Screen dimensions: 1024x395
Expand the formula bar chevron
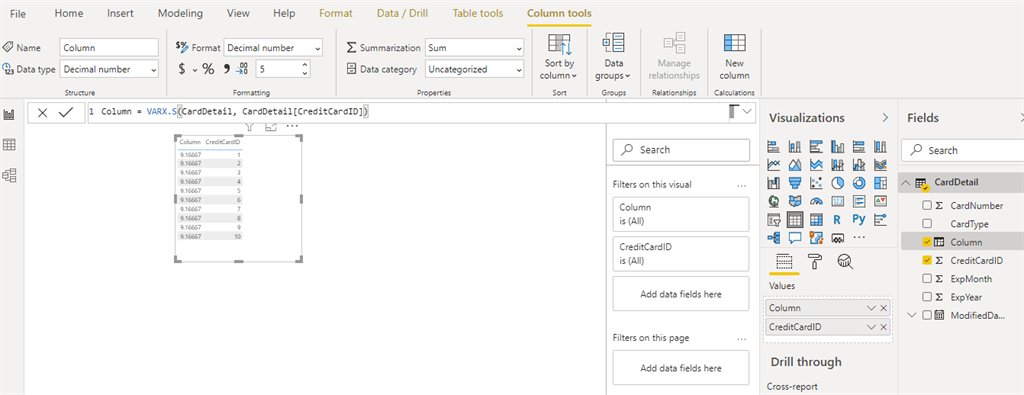[x=747, y=112]
